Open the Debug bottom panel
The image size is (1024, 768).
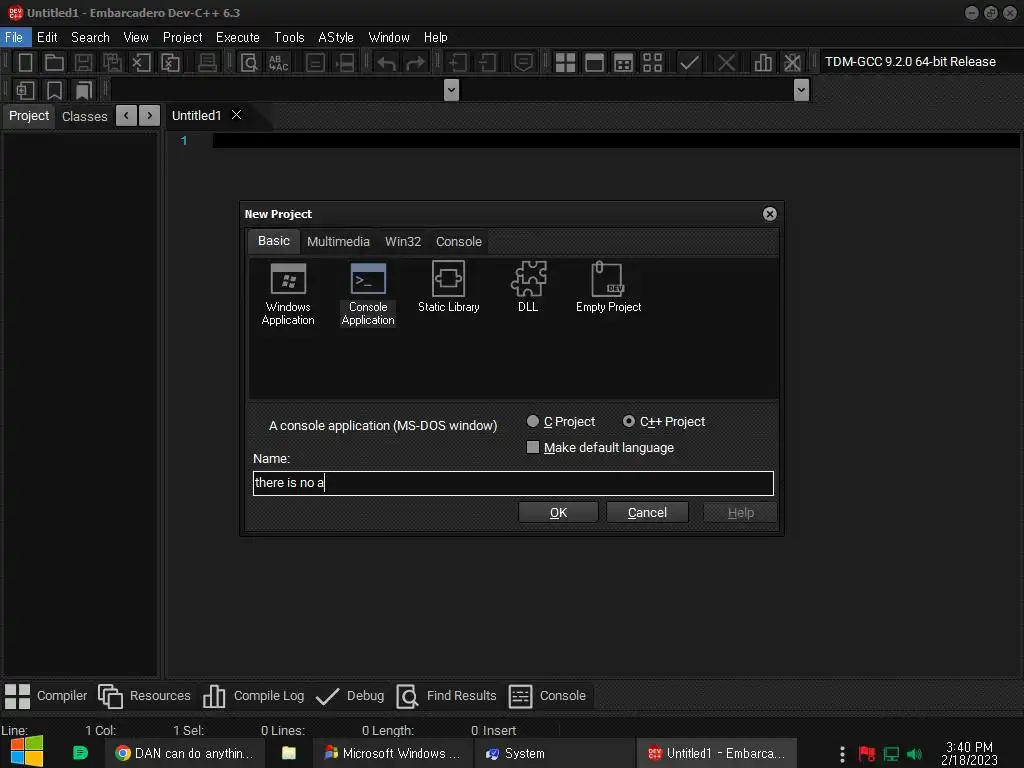tap(350, 696)
